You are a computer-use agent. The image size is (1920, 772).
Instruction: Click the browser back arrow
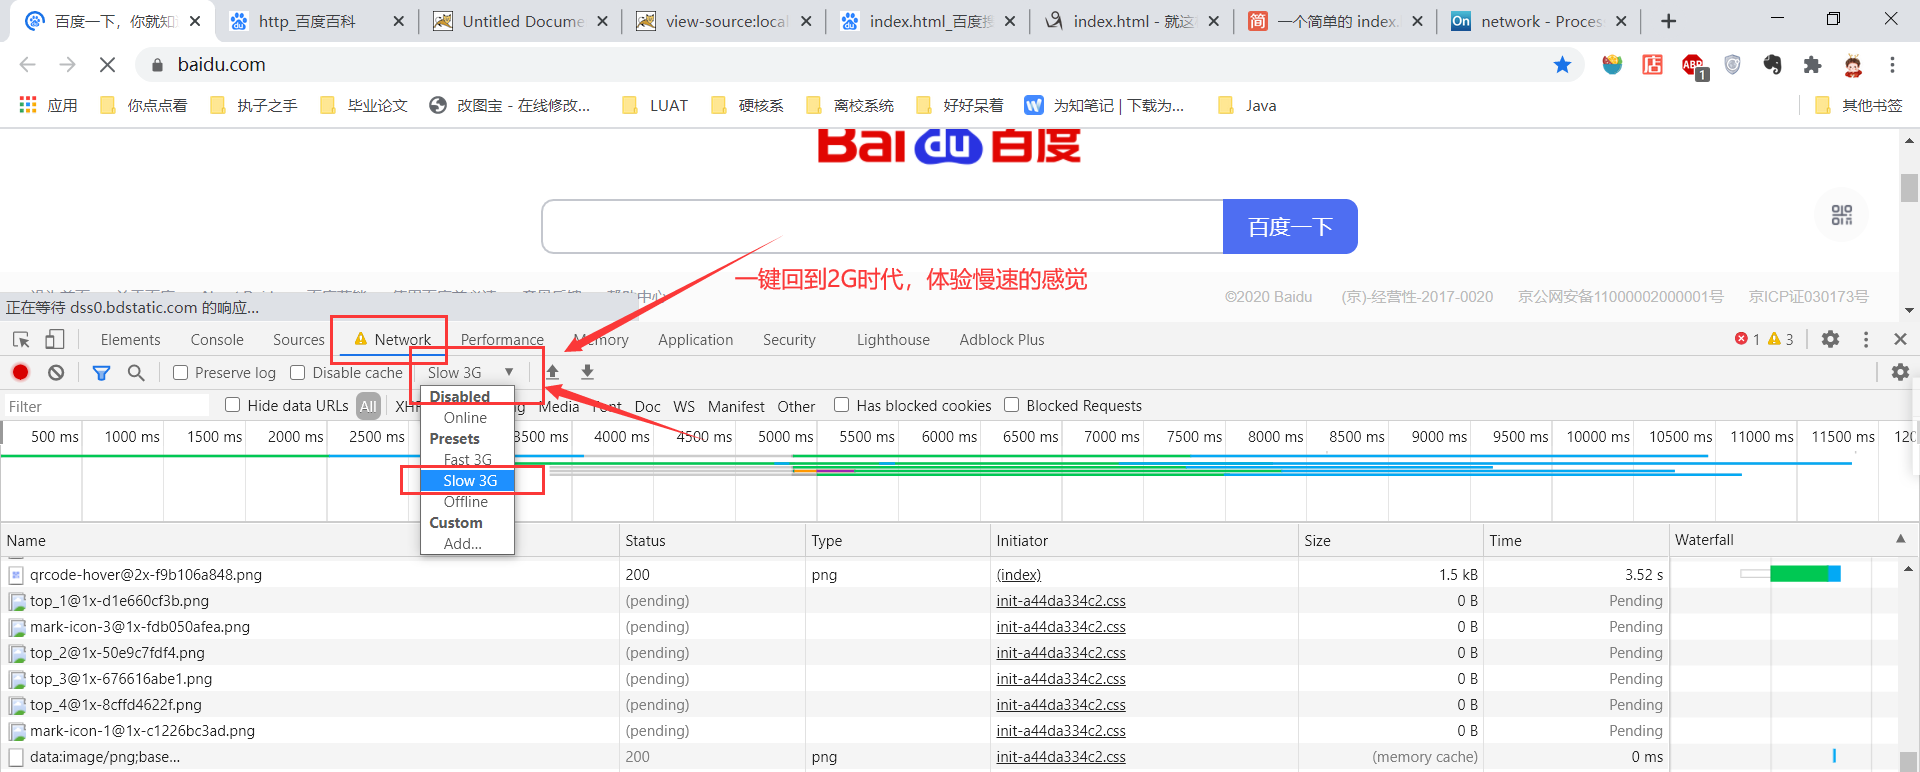click(x=27, y=65)
